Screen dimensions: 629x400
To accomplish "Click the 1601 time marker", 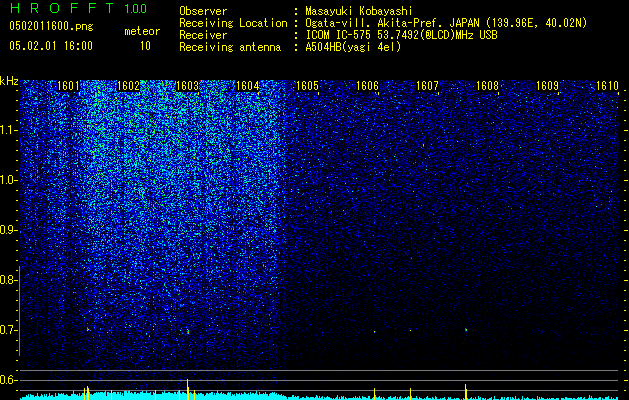I will [68, 86].
